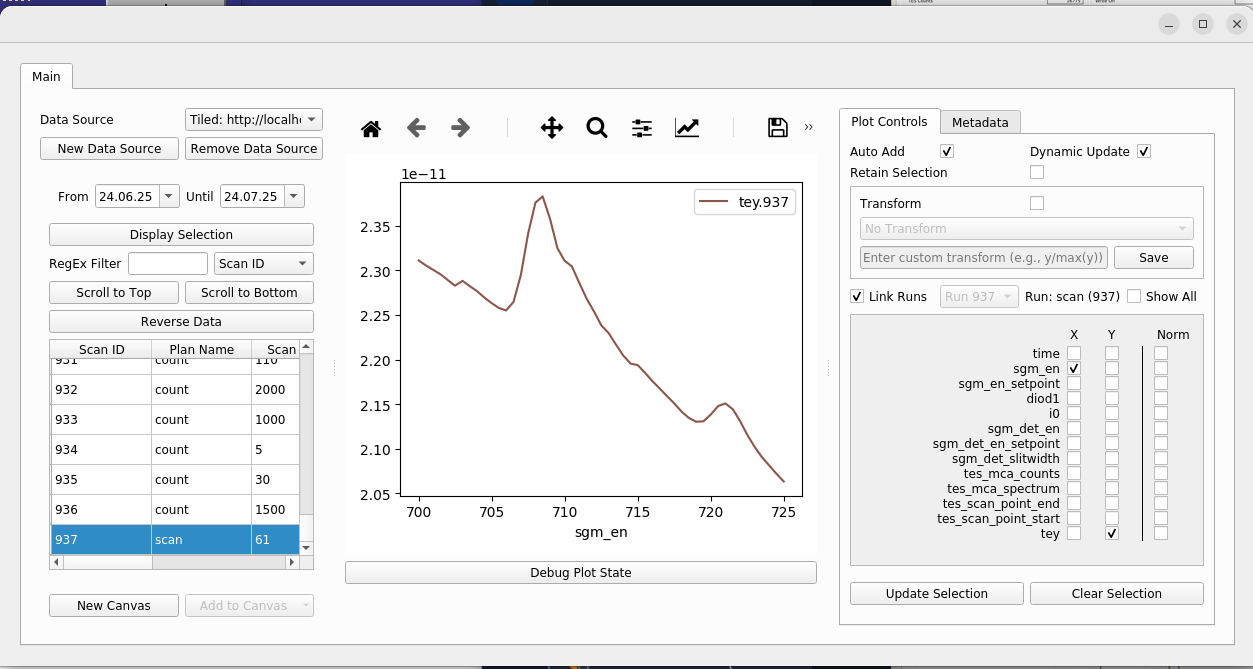The image size is (1253, 669).
Task: Select scan row 934
Action: coord(175,450)
